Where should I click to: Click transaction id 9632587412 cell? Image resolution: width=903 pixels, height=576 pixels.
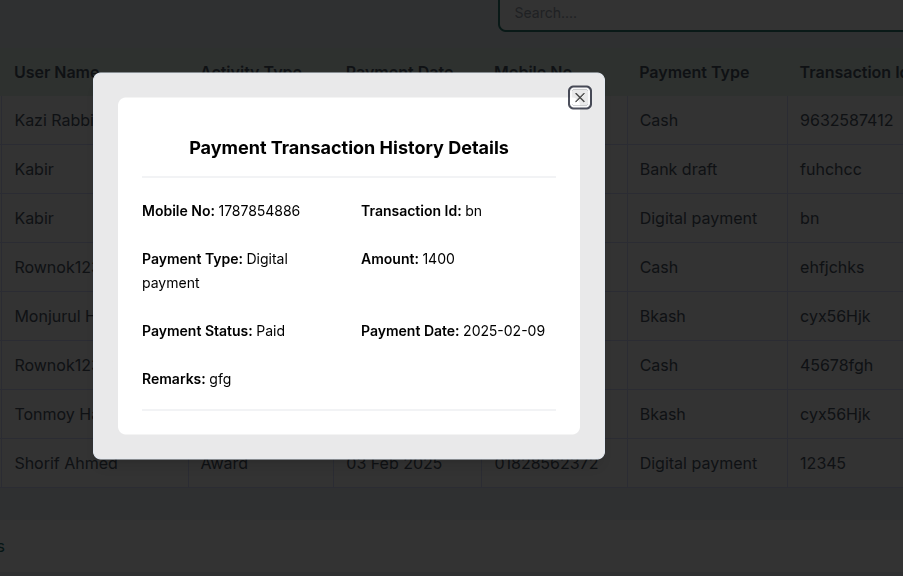(x=846, y=120)
